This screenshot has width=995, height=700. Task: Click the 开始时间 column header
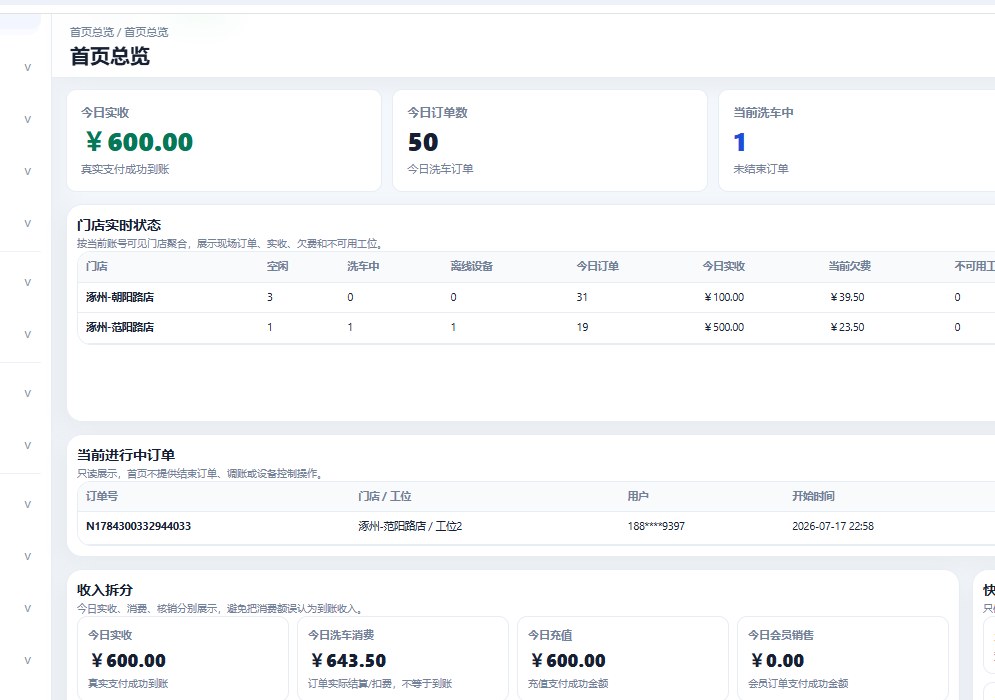(813, 496)
